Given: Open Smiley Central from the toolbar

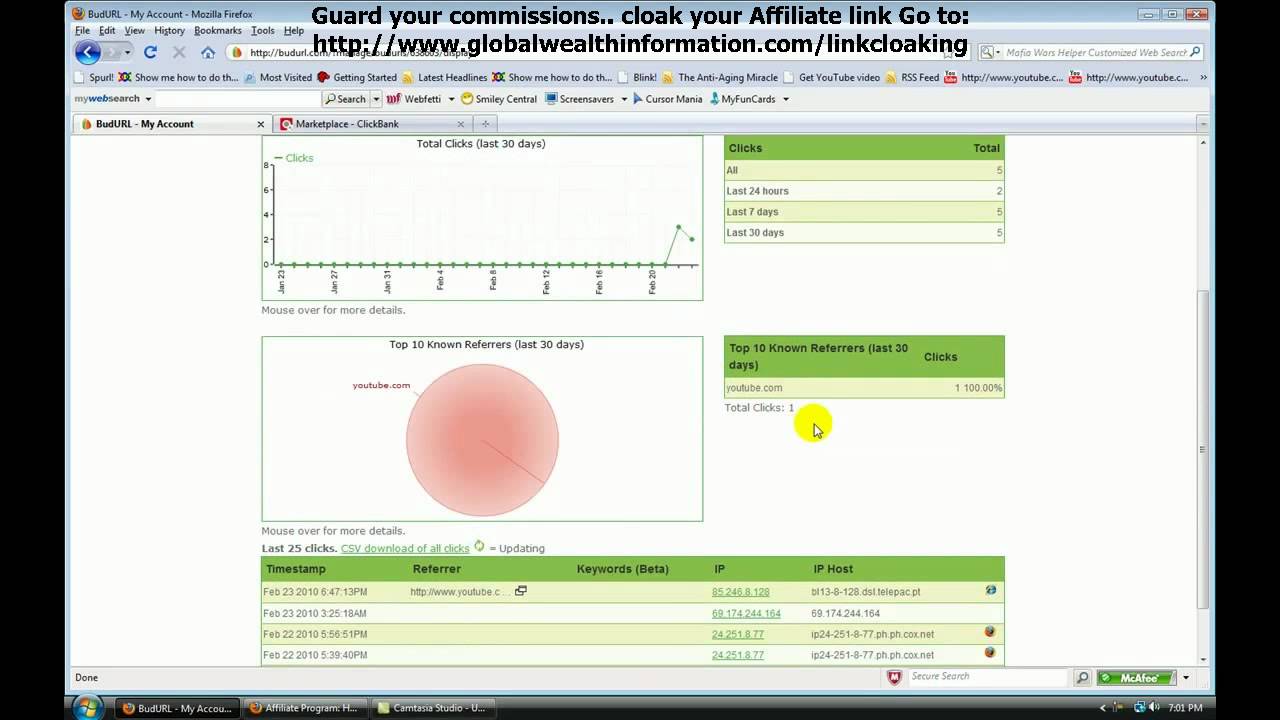Looking at the screenshot, I should click(499, 99).
